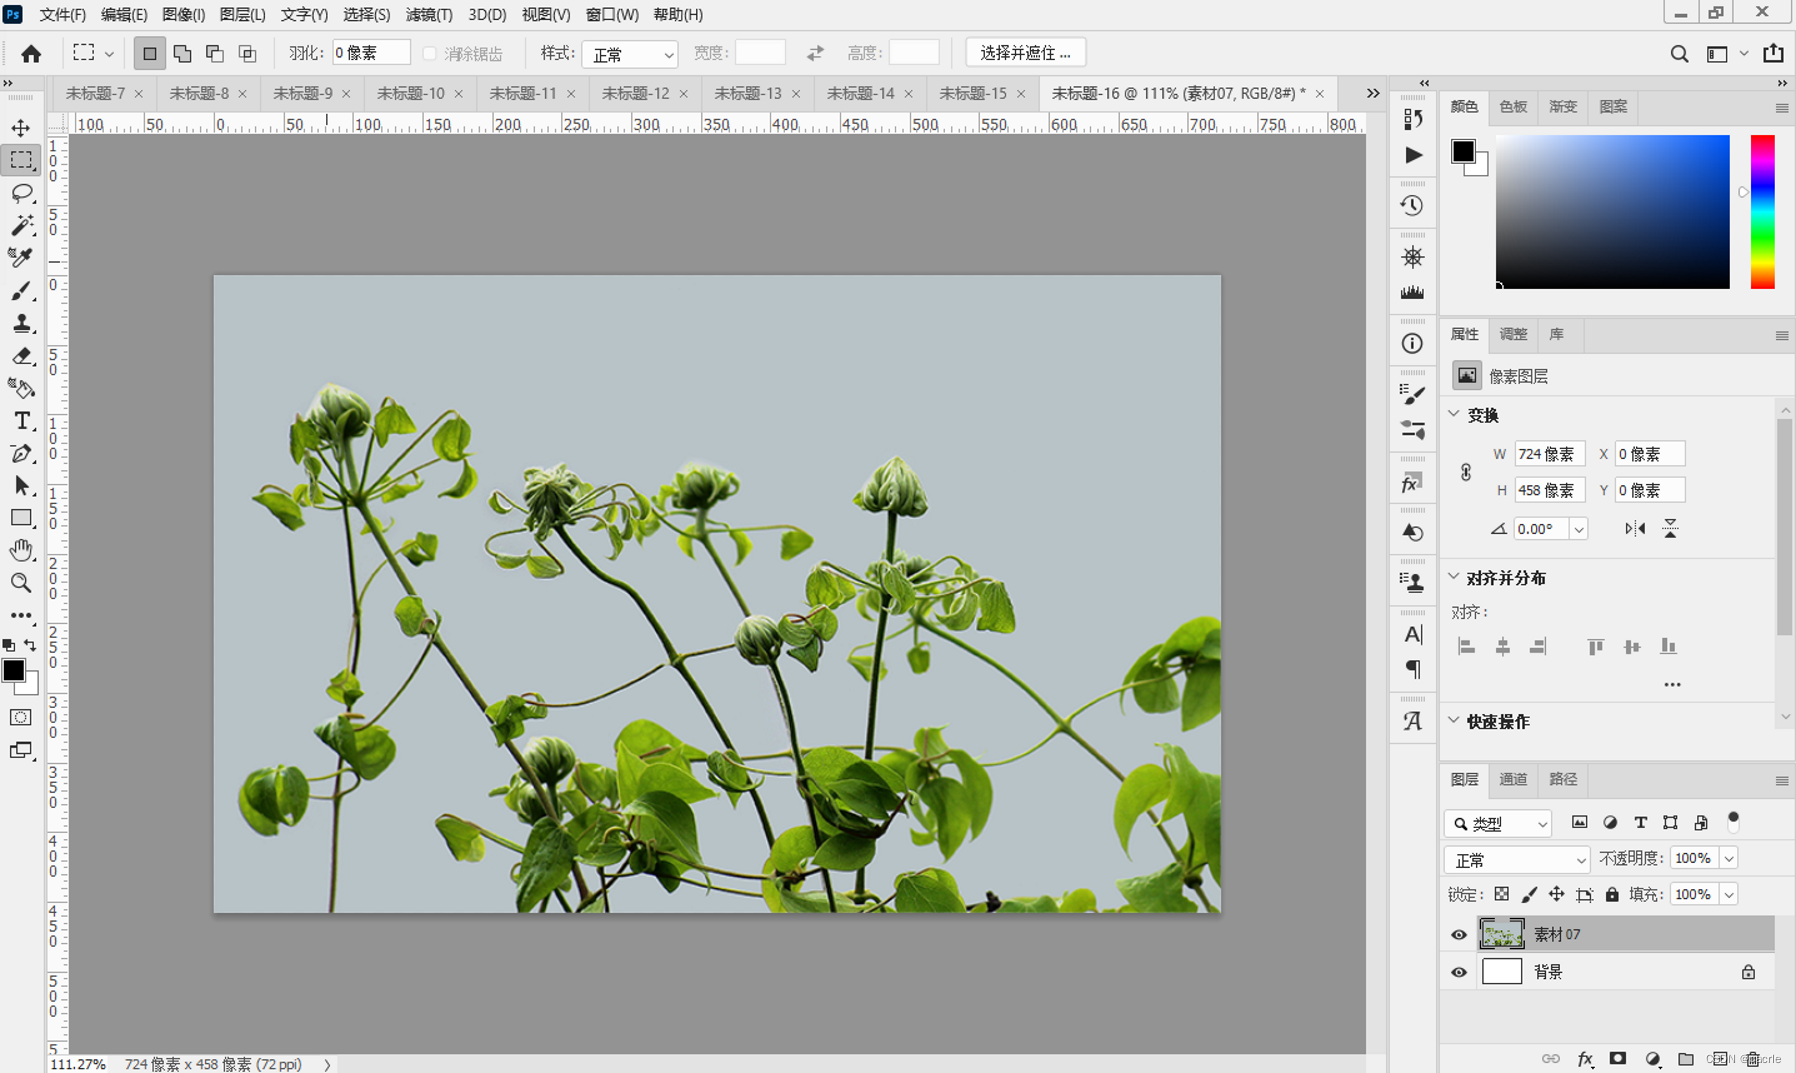This screenshot has width=1796, height=1073.
Task: Switch to the 通道 channels tab
Action: point(1513,779)
